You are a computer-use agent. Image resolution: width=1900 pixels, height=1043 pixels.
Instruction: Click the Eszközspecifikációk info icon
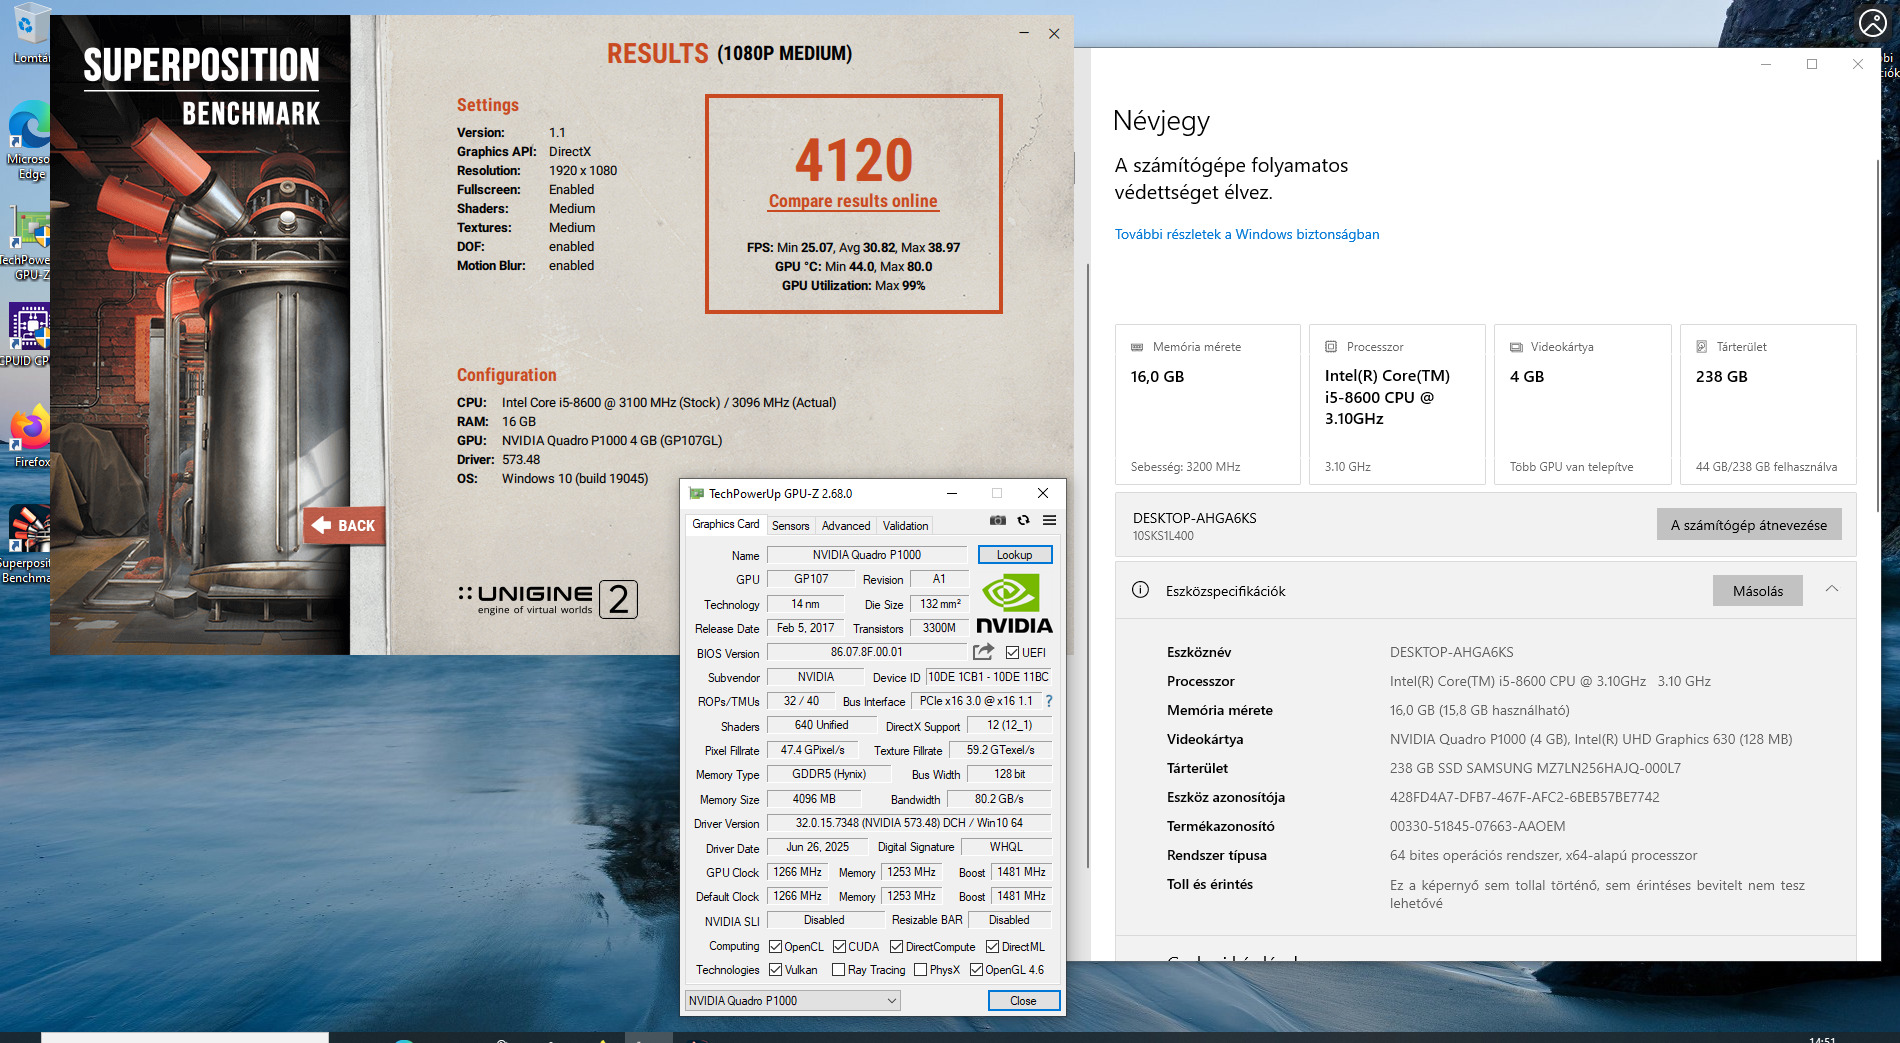coord(1140,590)
